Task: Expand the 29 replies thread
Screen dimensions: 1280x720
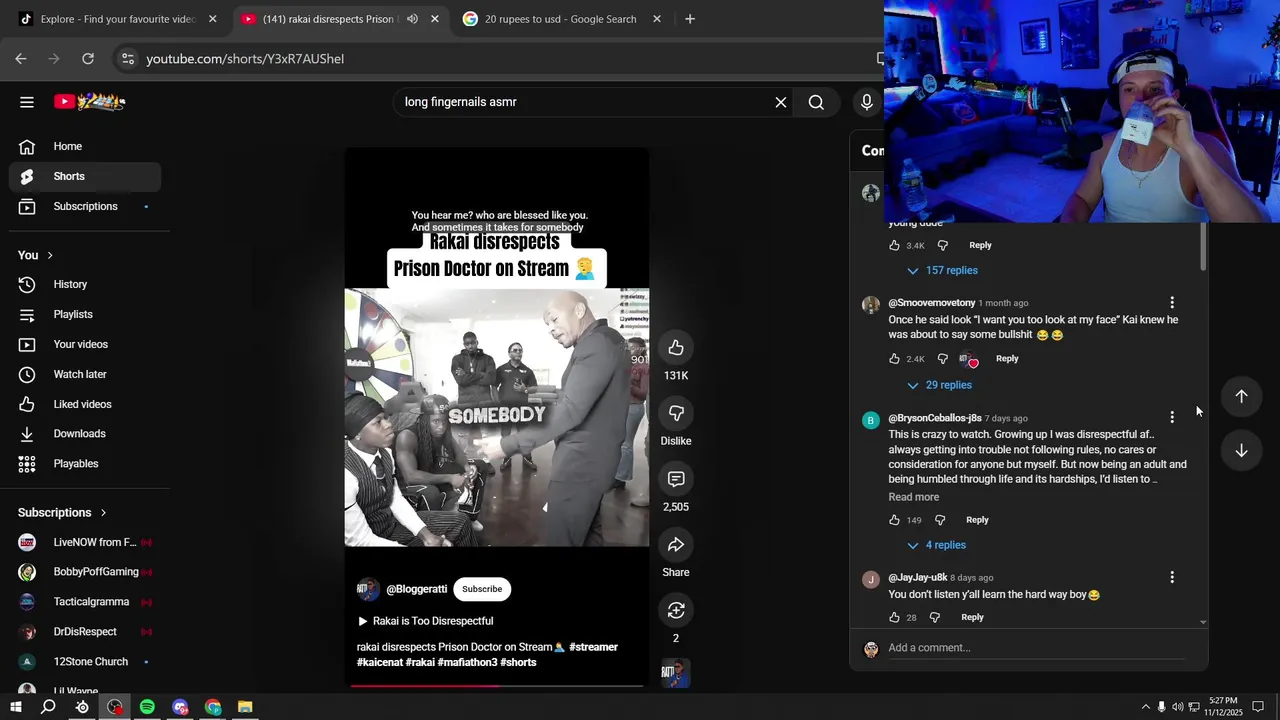Action: point(939,385)
